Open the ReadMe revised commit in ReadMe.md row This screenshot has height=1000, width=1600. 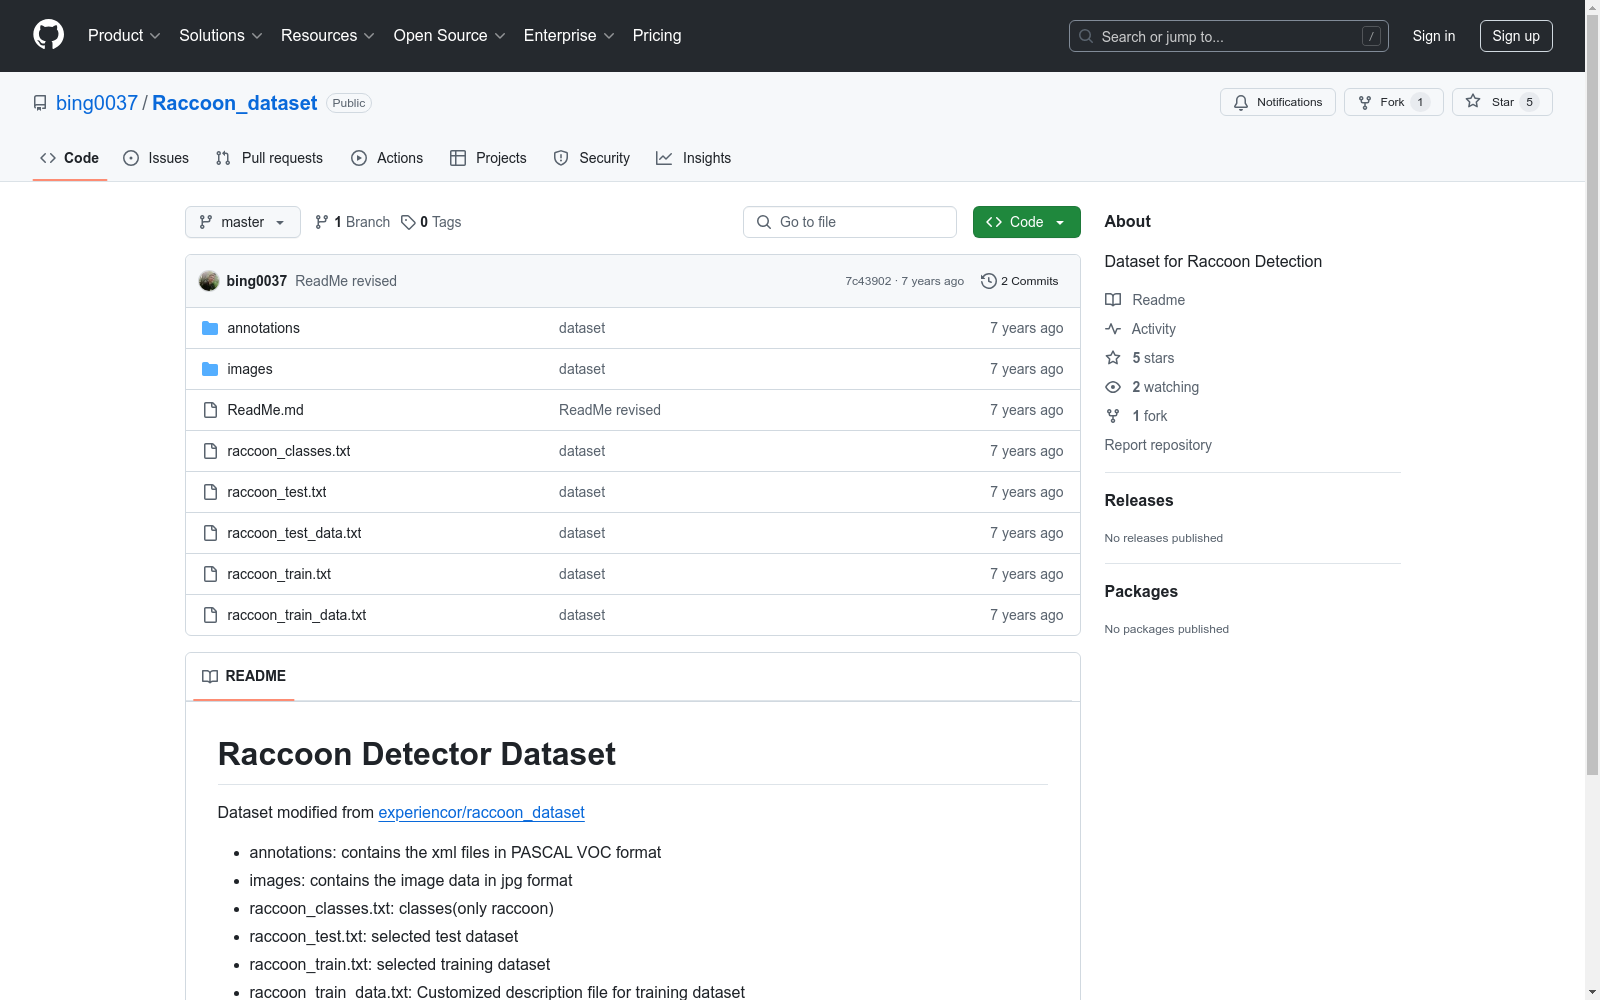click(x=610, y=410)
